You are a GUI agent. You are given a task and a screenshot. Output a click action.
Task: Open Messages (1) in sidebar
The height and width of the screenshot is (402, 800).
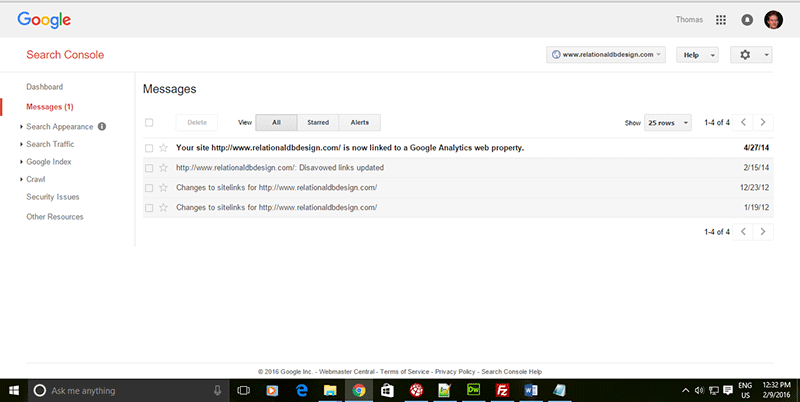49,107
